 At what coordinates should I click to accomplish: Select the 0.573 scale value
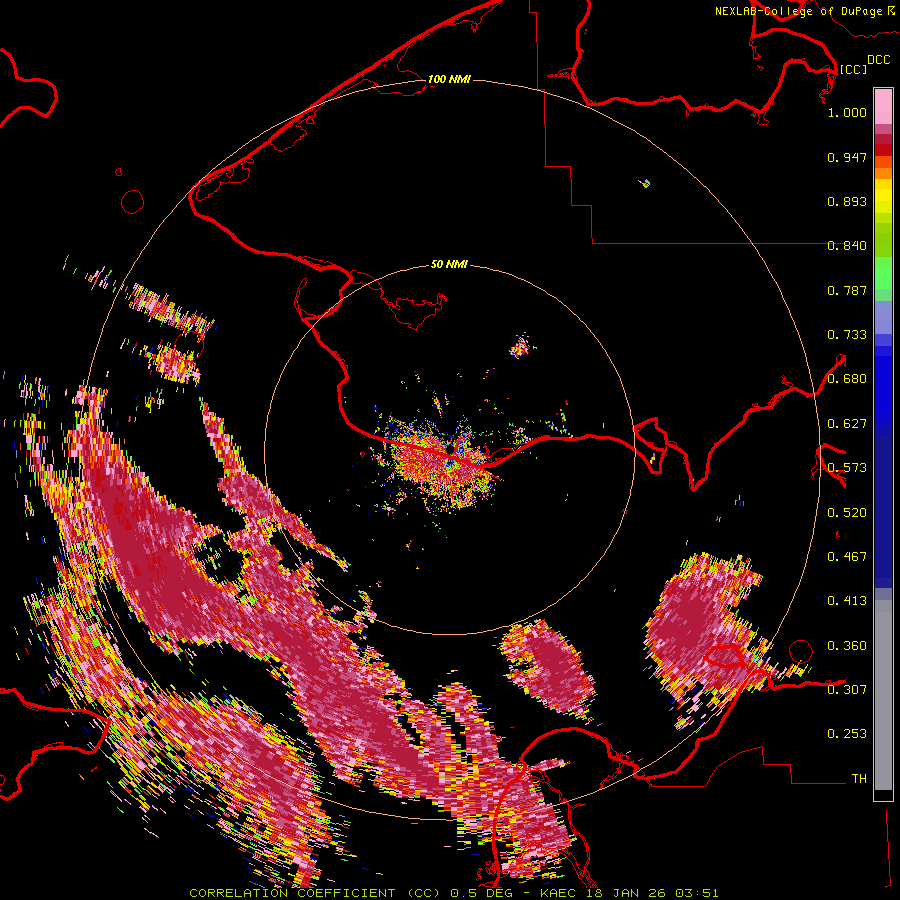point(847,468)
